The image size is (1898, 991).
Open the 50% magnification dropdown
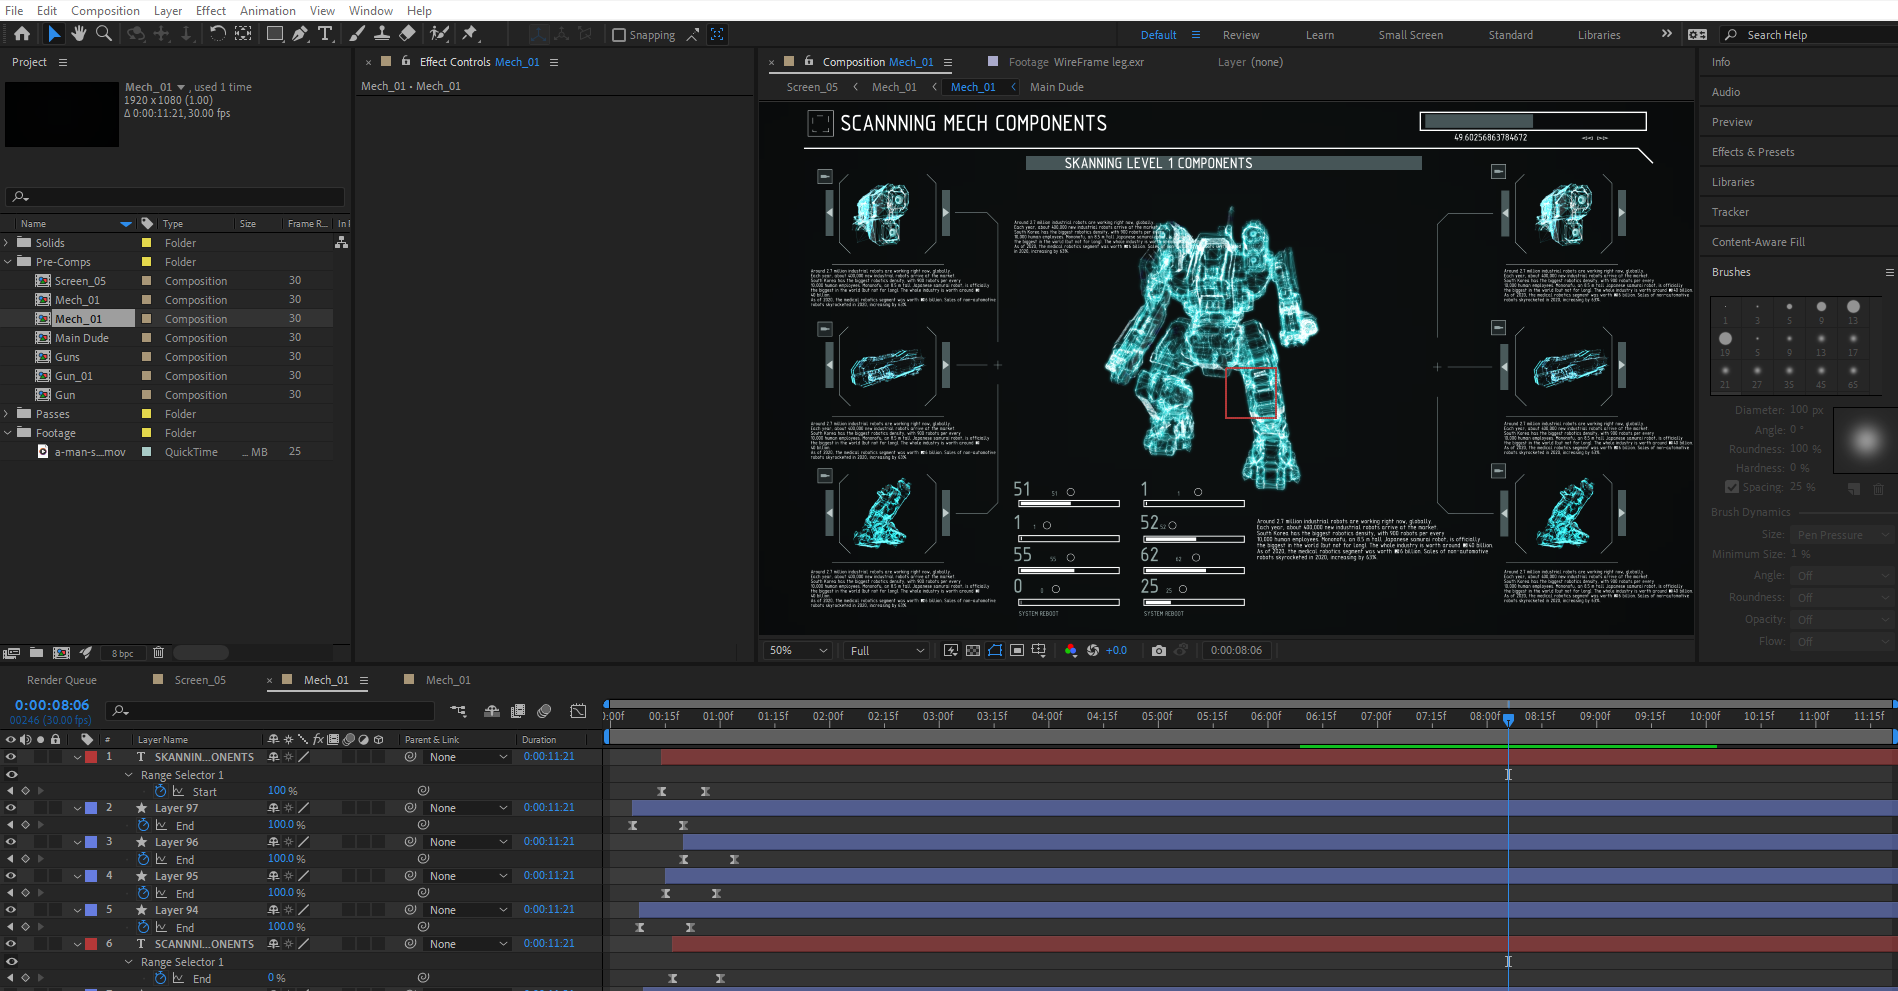click(797, 650)
